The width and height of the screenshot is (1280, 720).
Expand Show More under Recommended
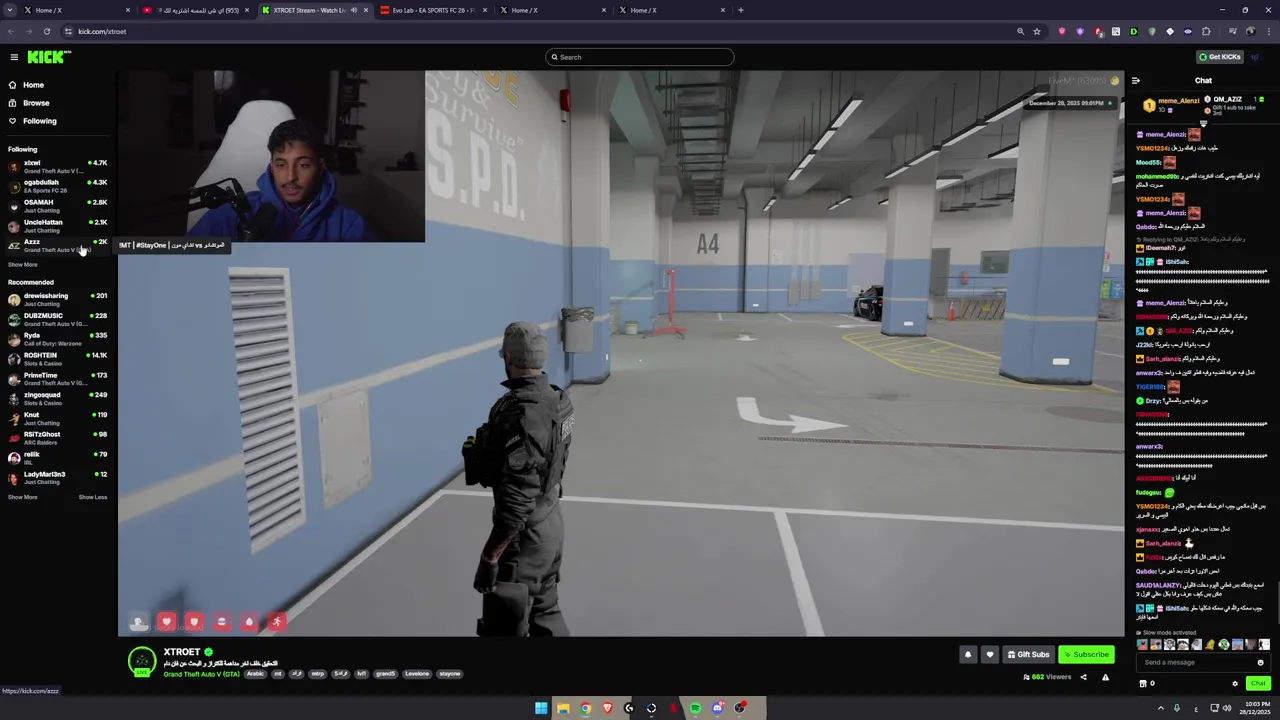click(x=22, y=497)
